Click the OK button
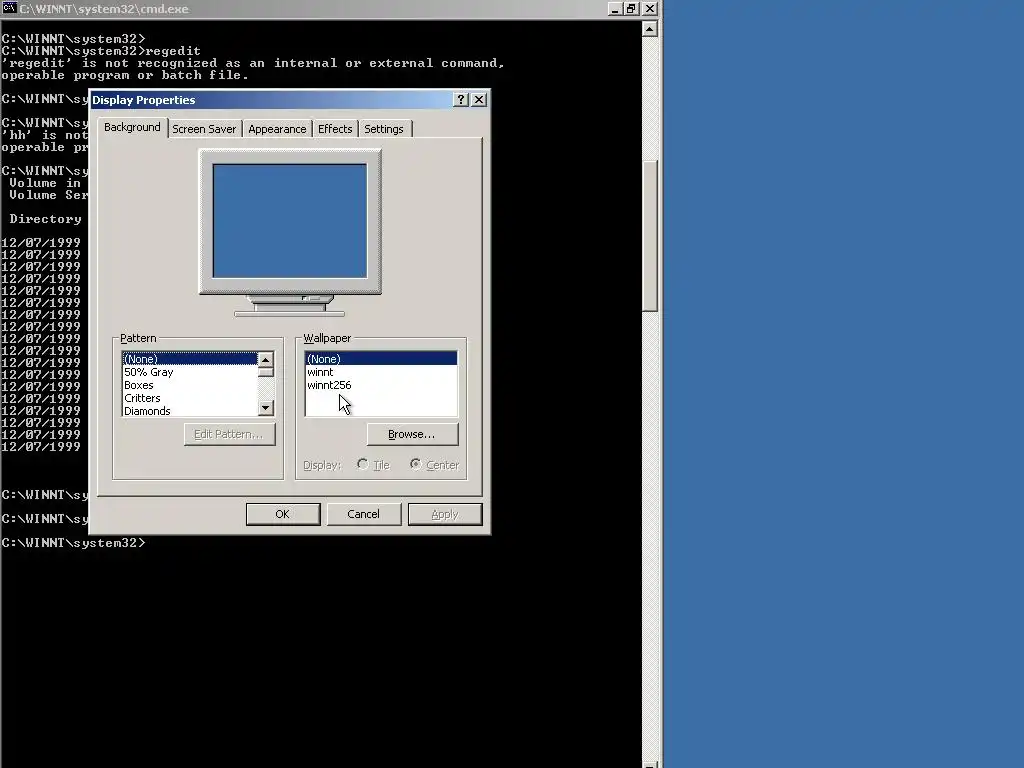The width and height of the screenshot is (1024, 768). pyautogui.click(x=283, y=514)
